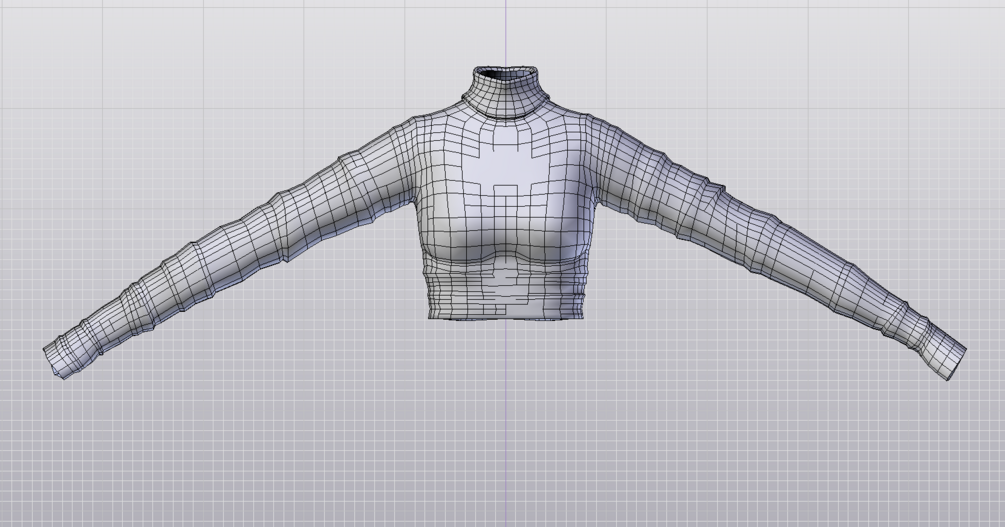This screenshot has height=527, width=1005.
Task: Click the turtleneck collar opening of the mesh
Action: [505, 74]
